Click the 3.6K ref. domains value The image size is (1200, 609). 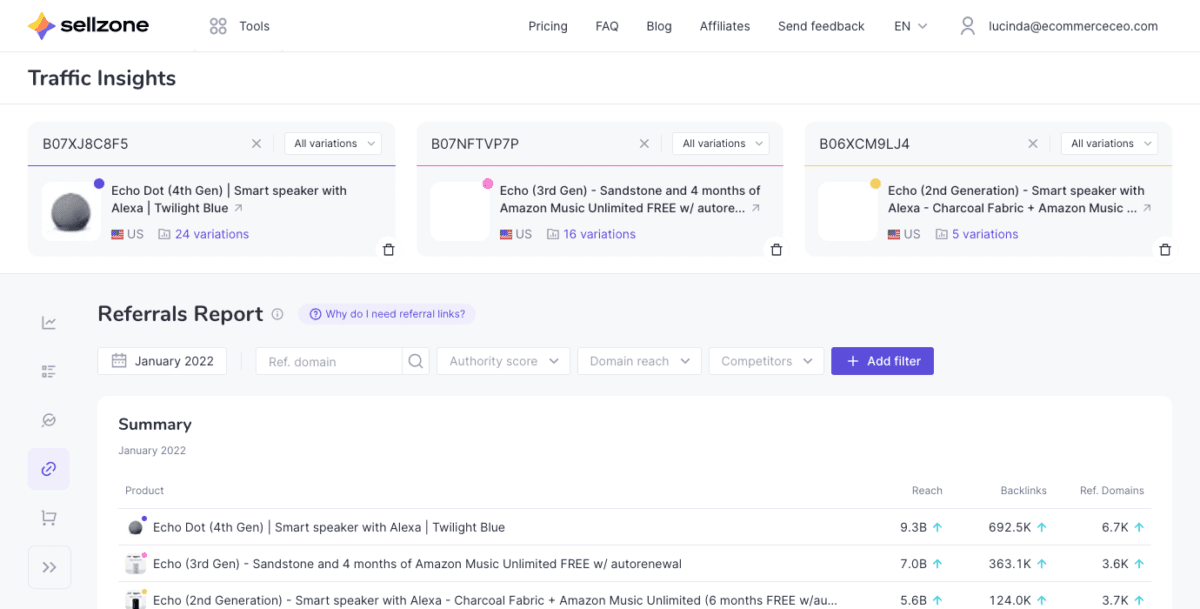click(x=1115, y=564)
